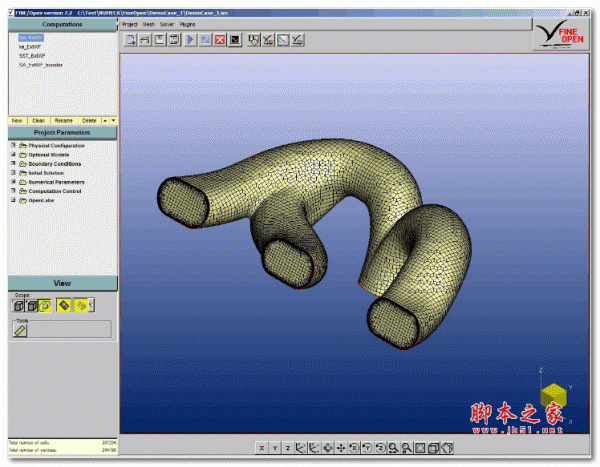Expand the Numerical Parameters tree node
Image resolution: width=600 pixels, height=467 pixels.
click(13, 182)
